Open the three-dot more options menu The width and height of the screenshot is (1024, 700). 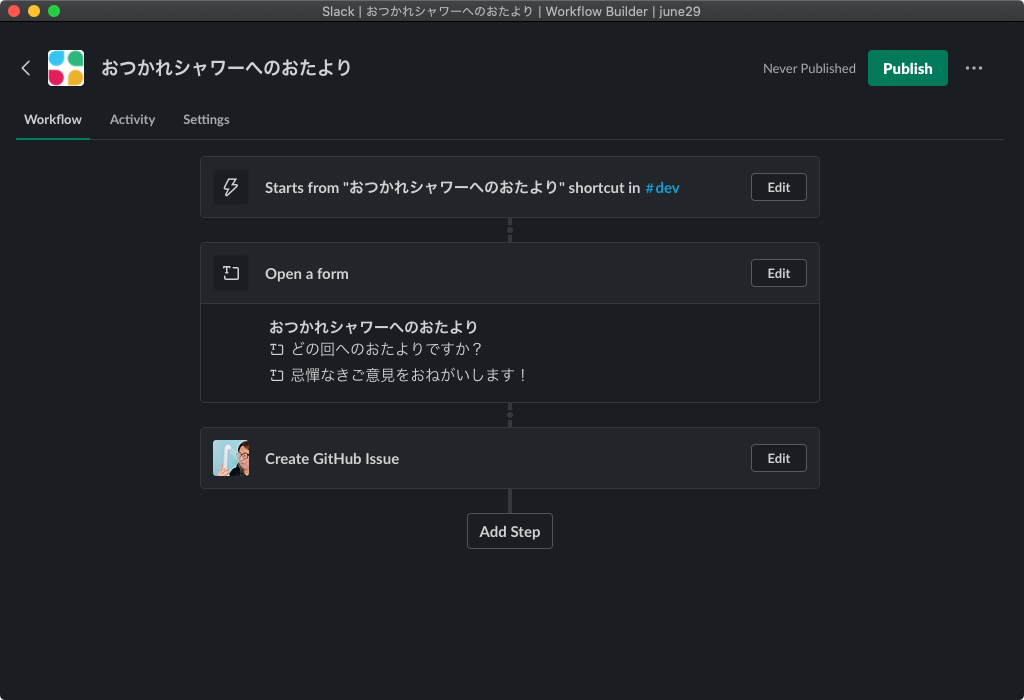coord(973,68)
